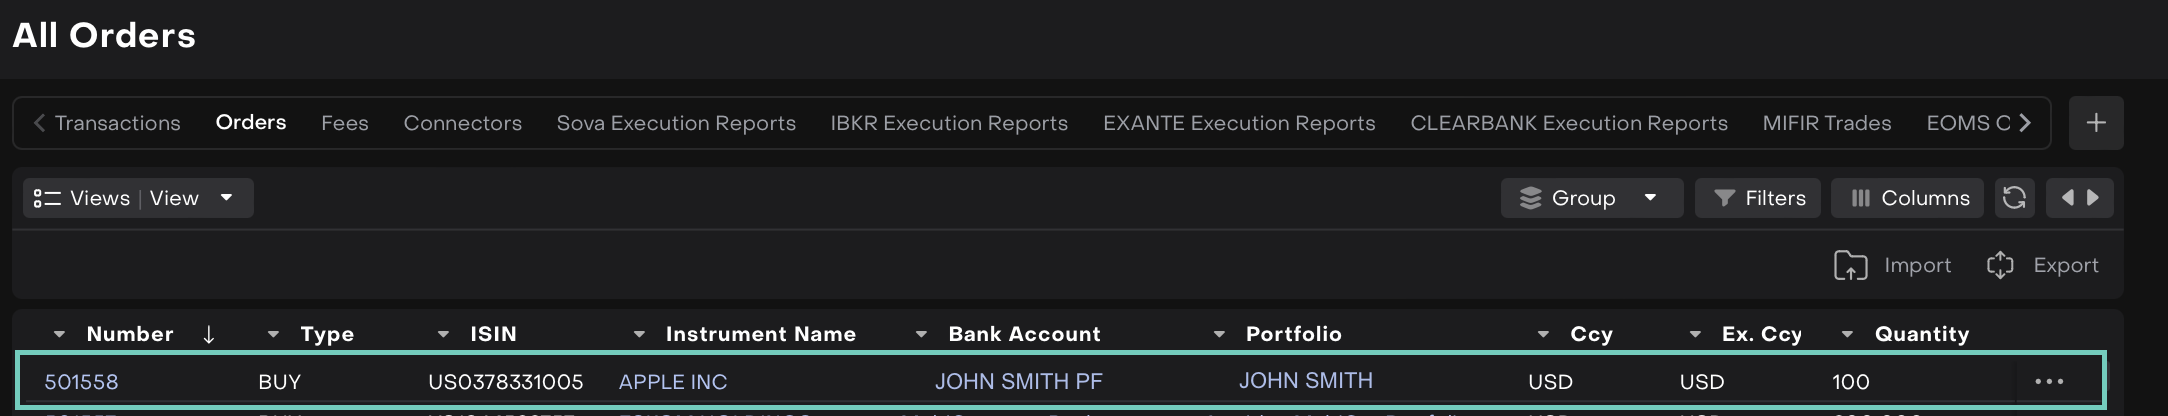Click the refresh table icon
The height and width of the screenshot is (416, 2168).
coord(2014,198)
